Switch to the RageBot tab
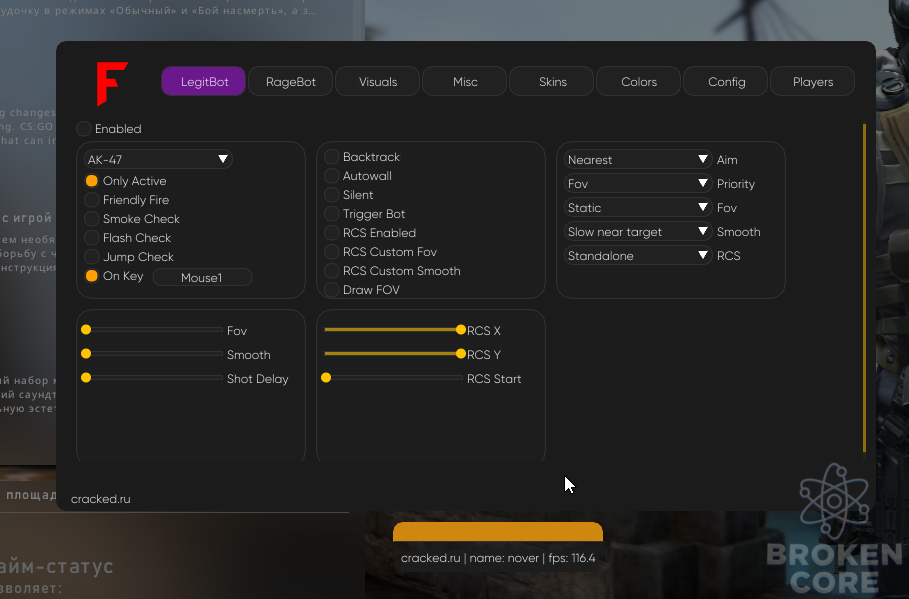 pyautogui.click(x=290, y=82)
